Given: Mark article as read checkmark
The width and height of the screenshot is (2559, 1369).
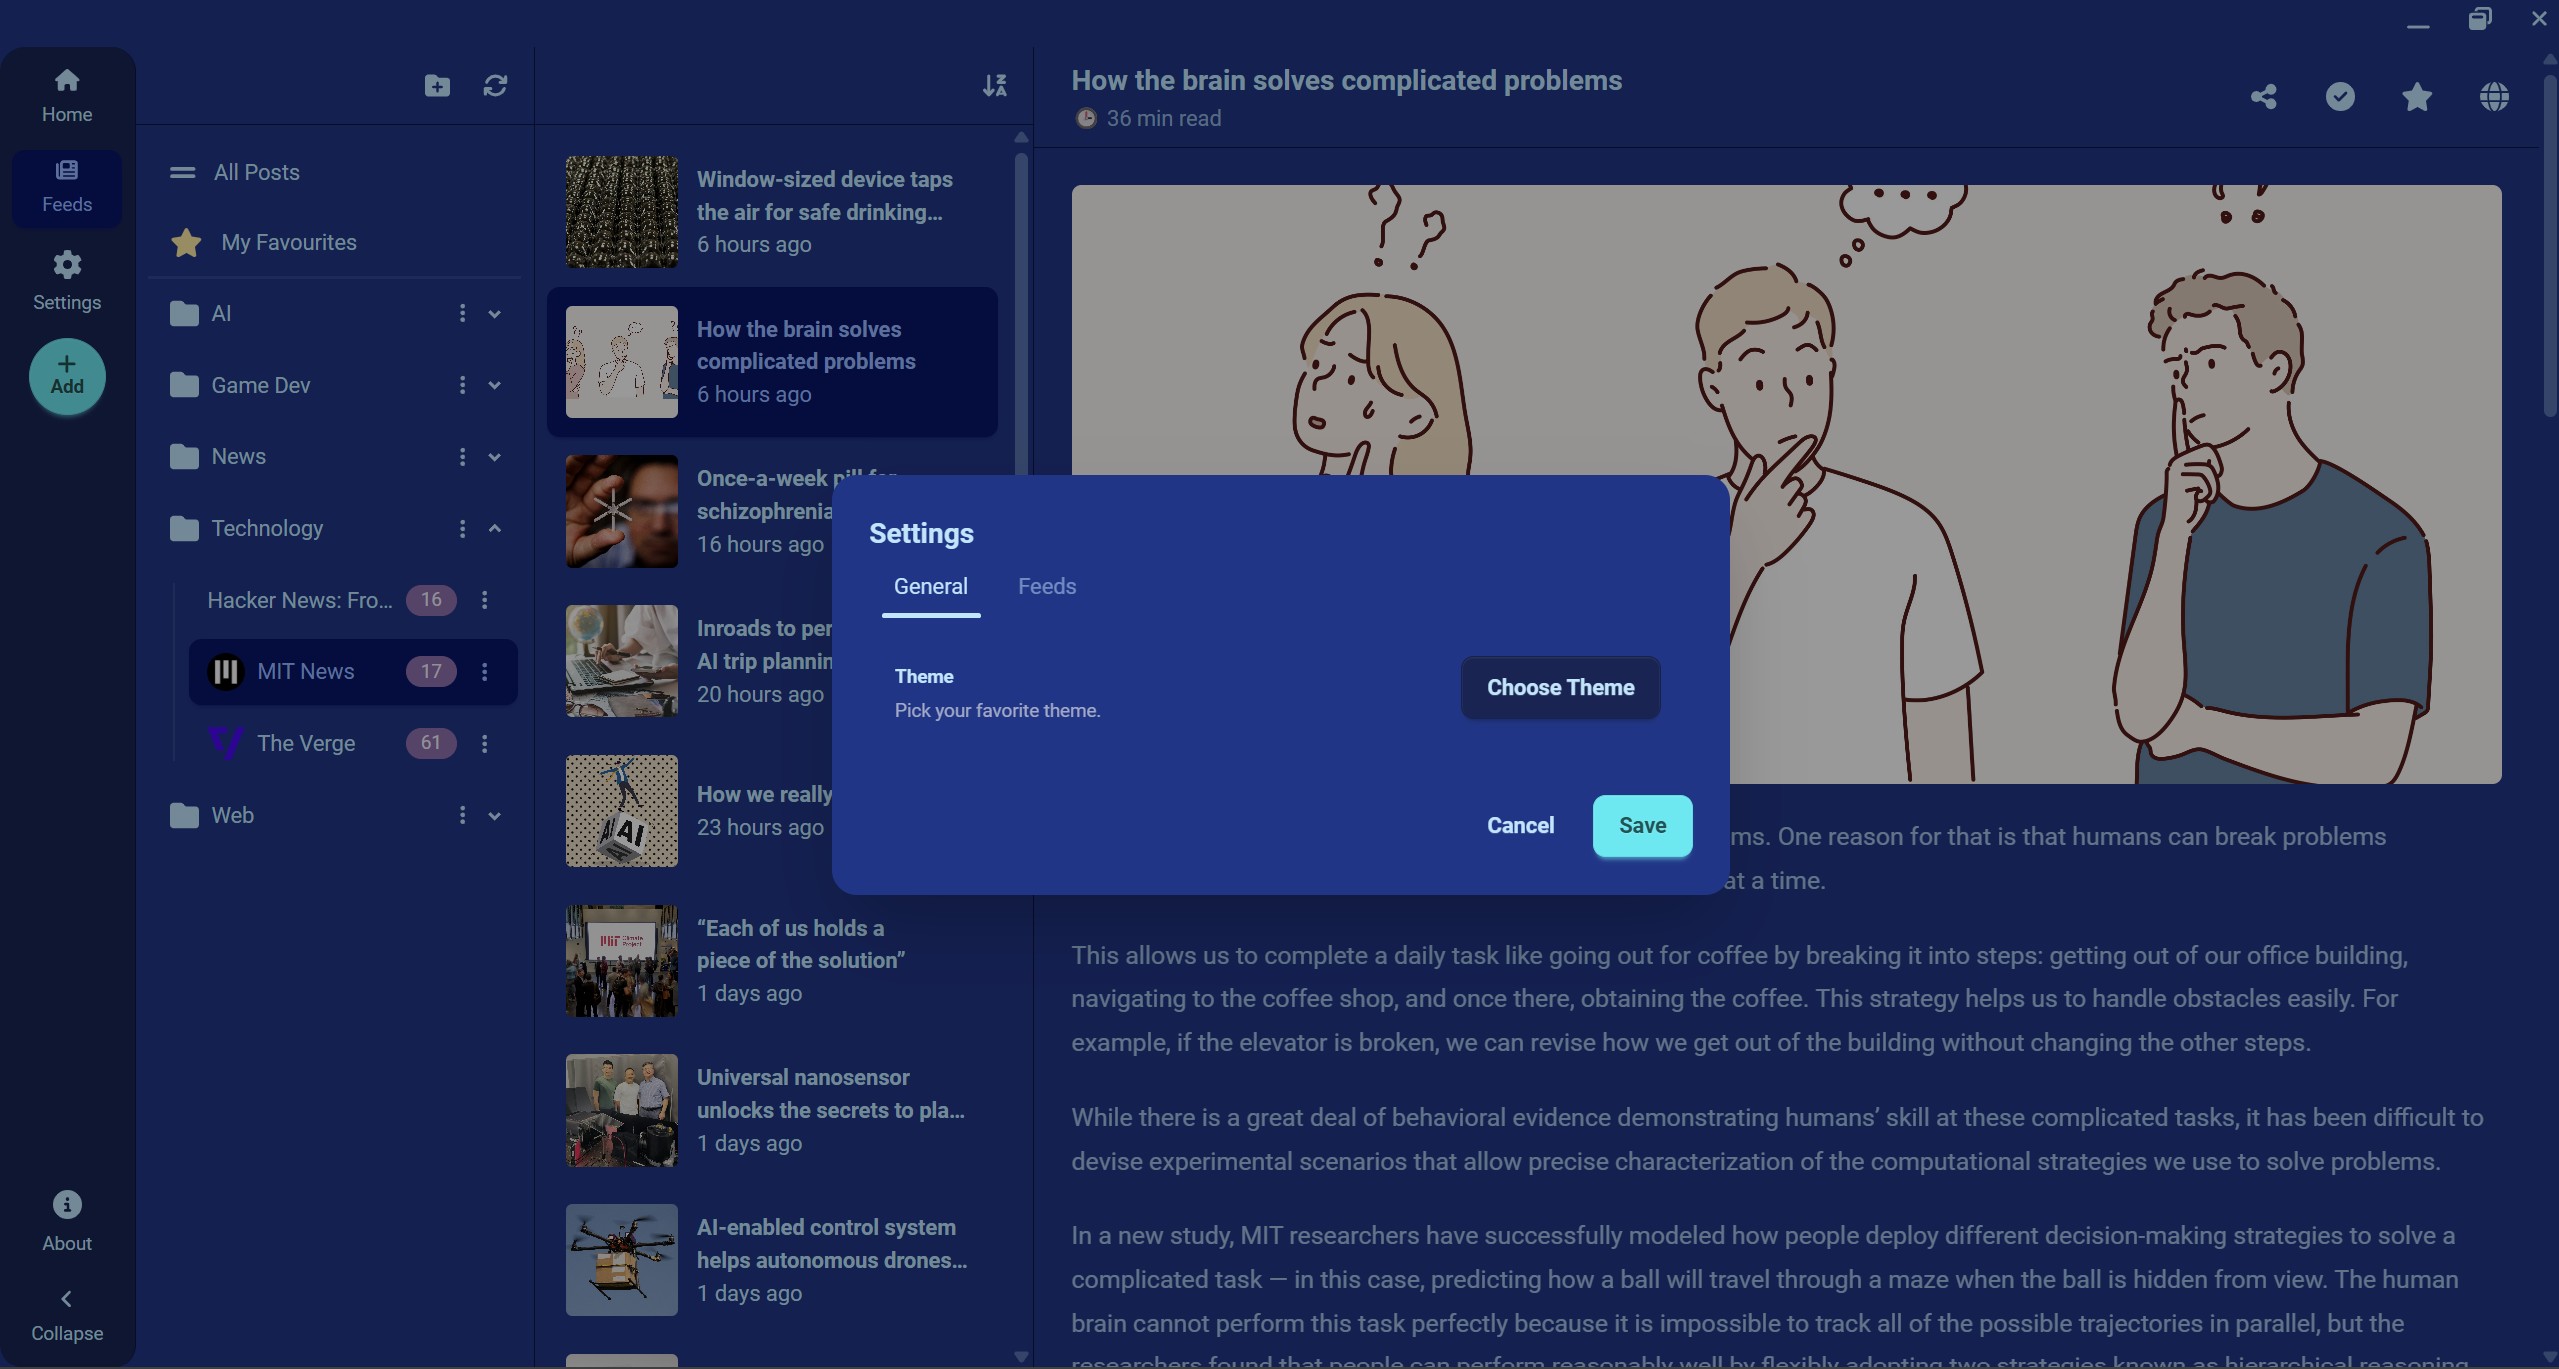Looking at the screenshot, I should point(2340,97).
